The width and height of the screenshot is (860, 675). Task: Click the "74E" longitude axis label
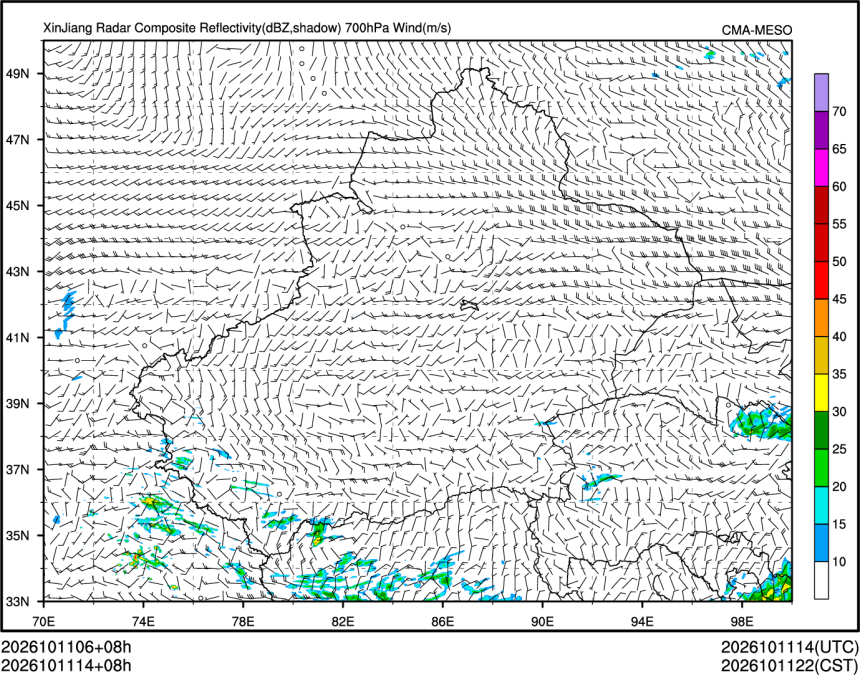click(x=144, y=621)
